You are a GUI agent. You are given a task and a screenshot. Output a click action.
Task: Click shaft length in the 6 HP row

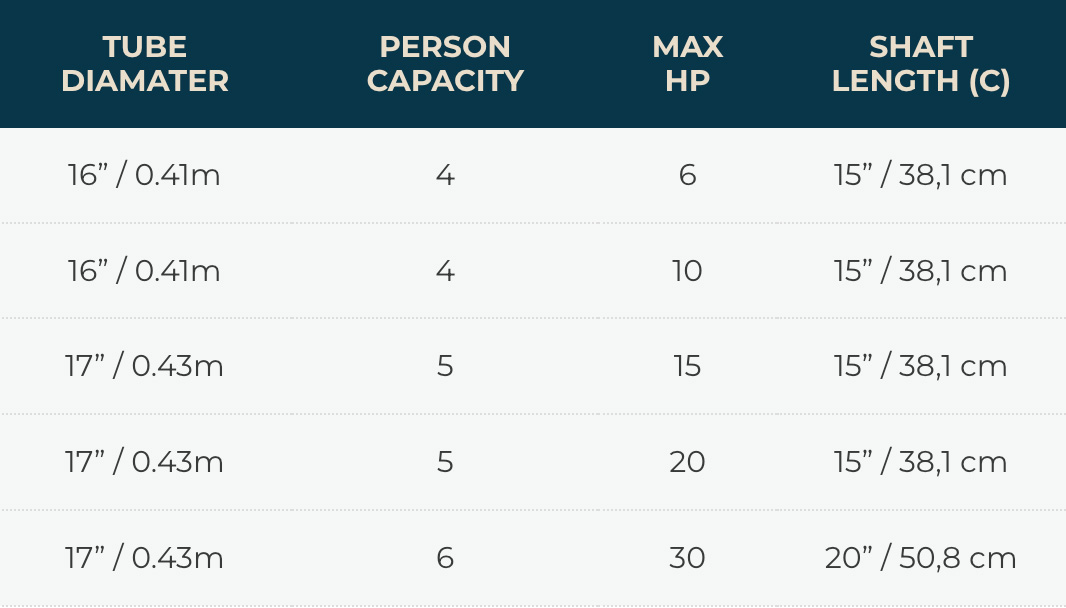(x=921, y=176)
